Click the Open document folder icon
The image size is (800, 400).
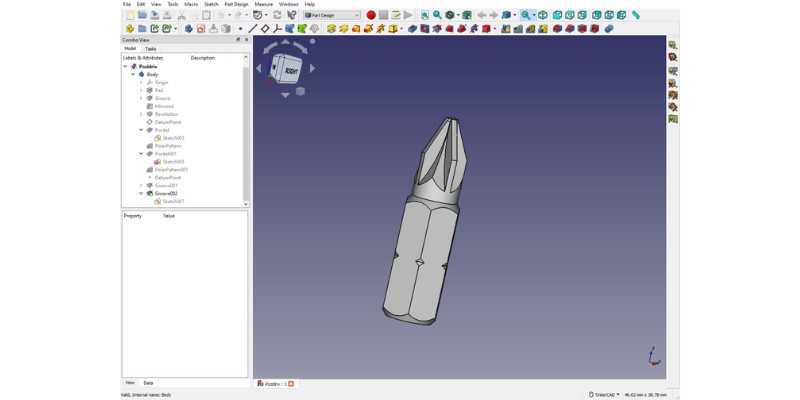(142, 15)
